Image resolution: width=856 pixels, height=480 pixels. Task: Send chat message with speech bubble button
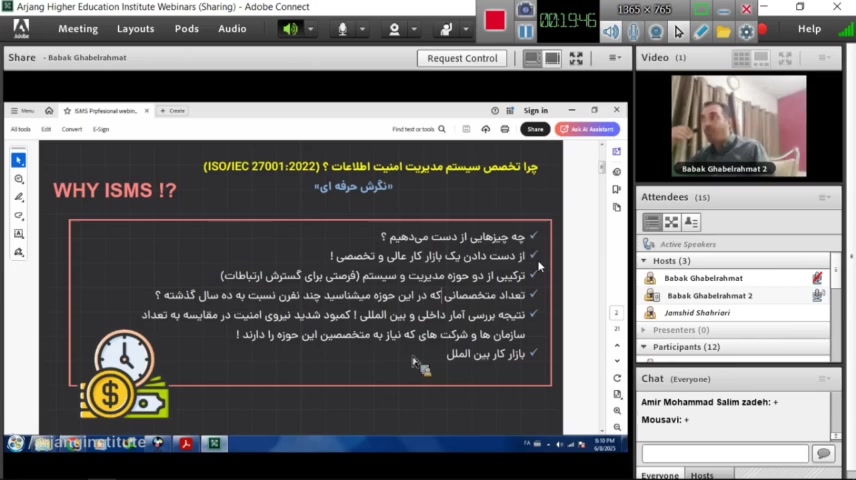click(x=823, y=454)
